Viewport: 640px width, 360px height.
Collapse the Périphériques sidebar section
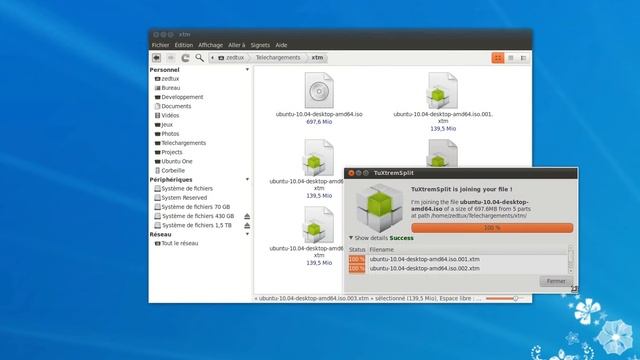pyautogui.click(x=247, y=180)
